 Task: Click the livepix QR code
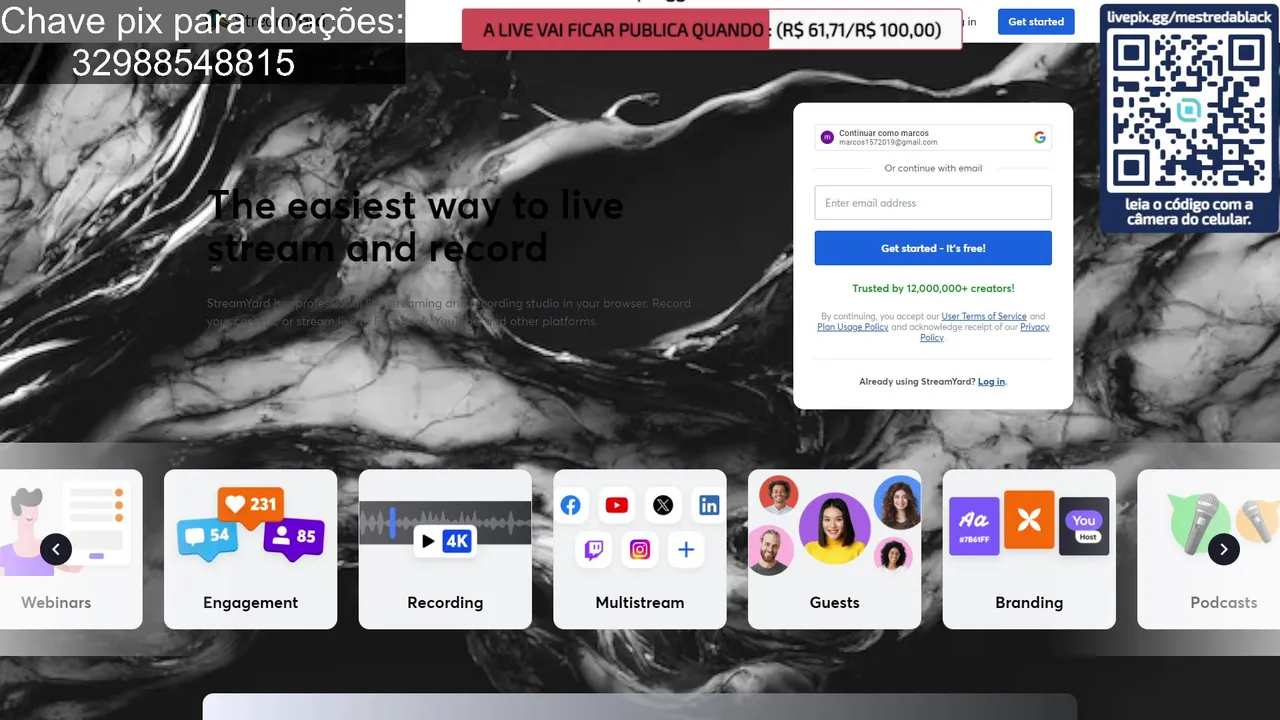pyautogui.click(x=1189, y=111)
